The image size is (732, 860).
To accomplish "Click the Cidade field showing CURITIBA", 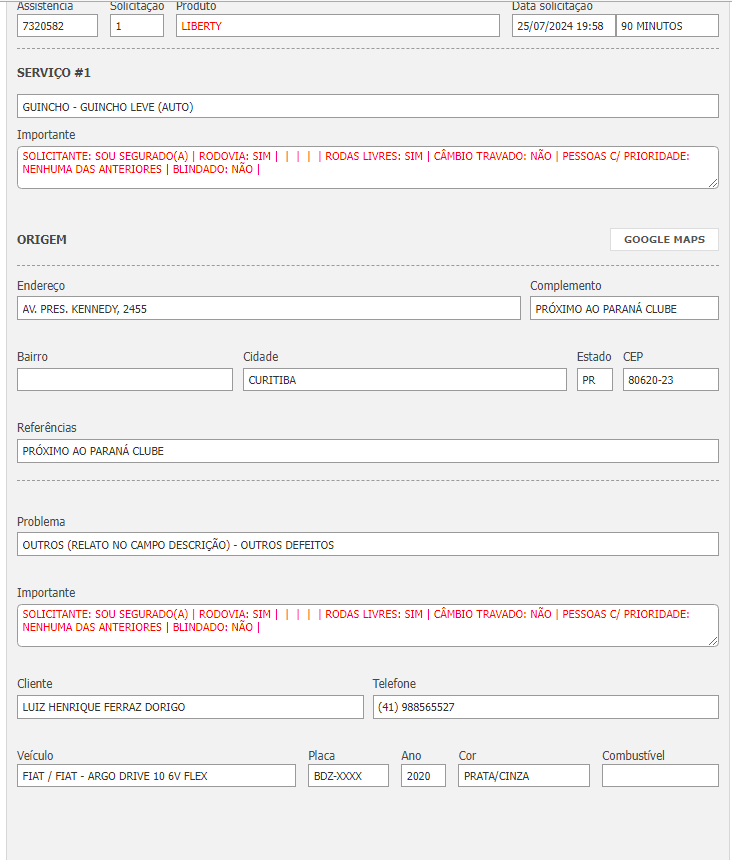I will [404, 380].
